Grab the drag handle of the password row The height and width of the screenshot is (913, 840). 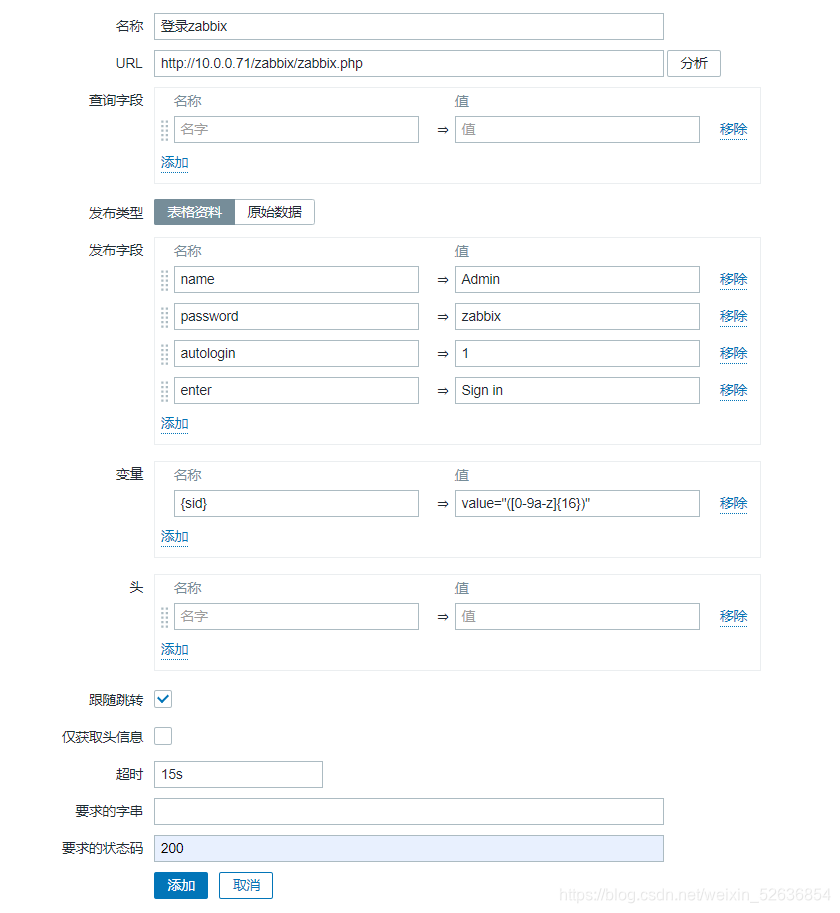click(x=165, y=317)
